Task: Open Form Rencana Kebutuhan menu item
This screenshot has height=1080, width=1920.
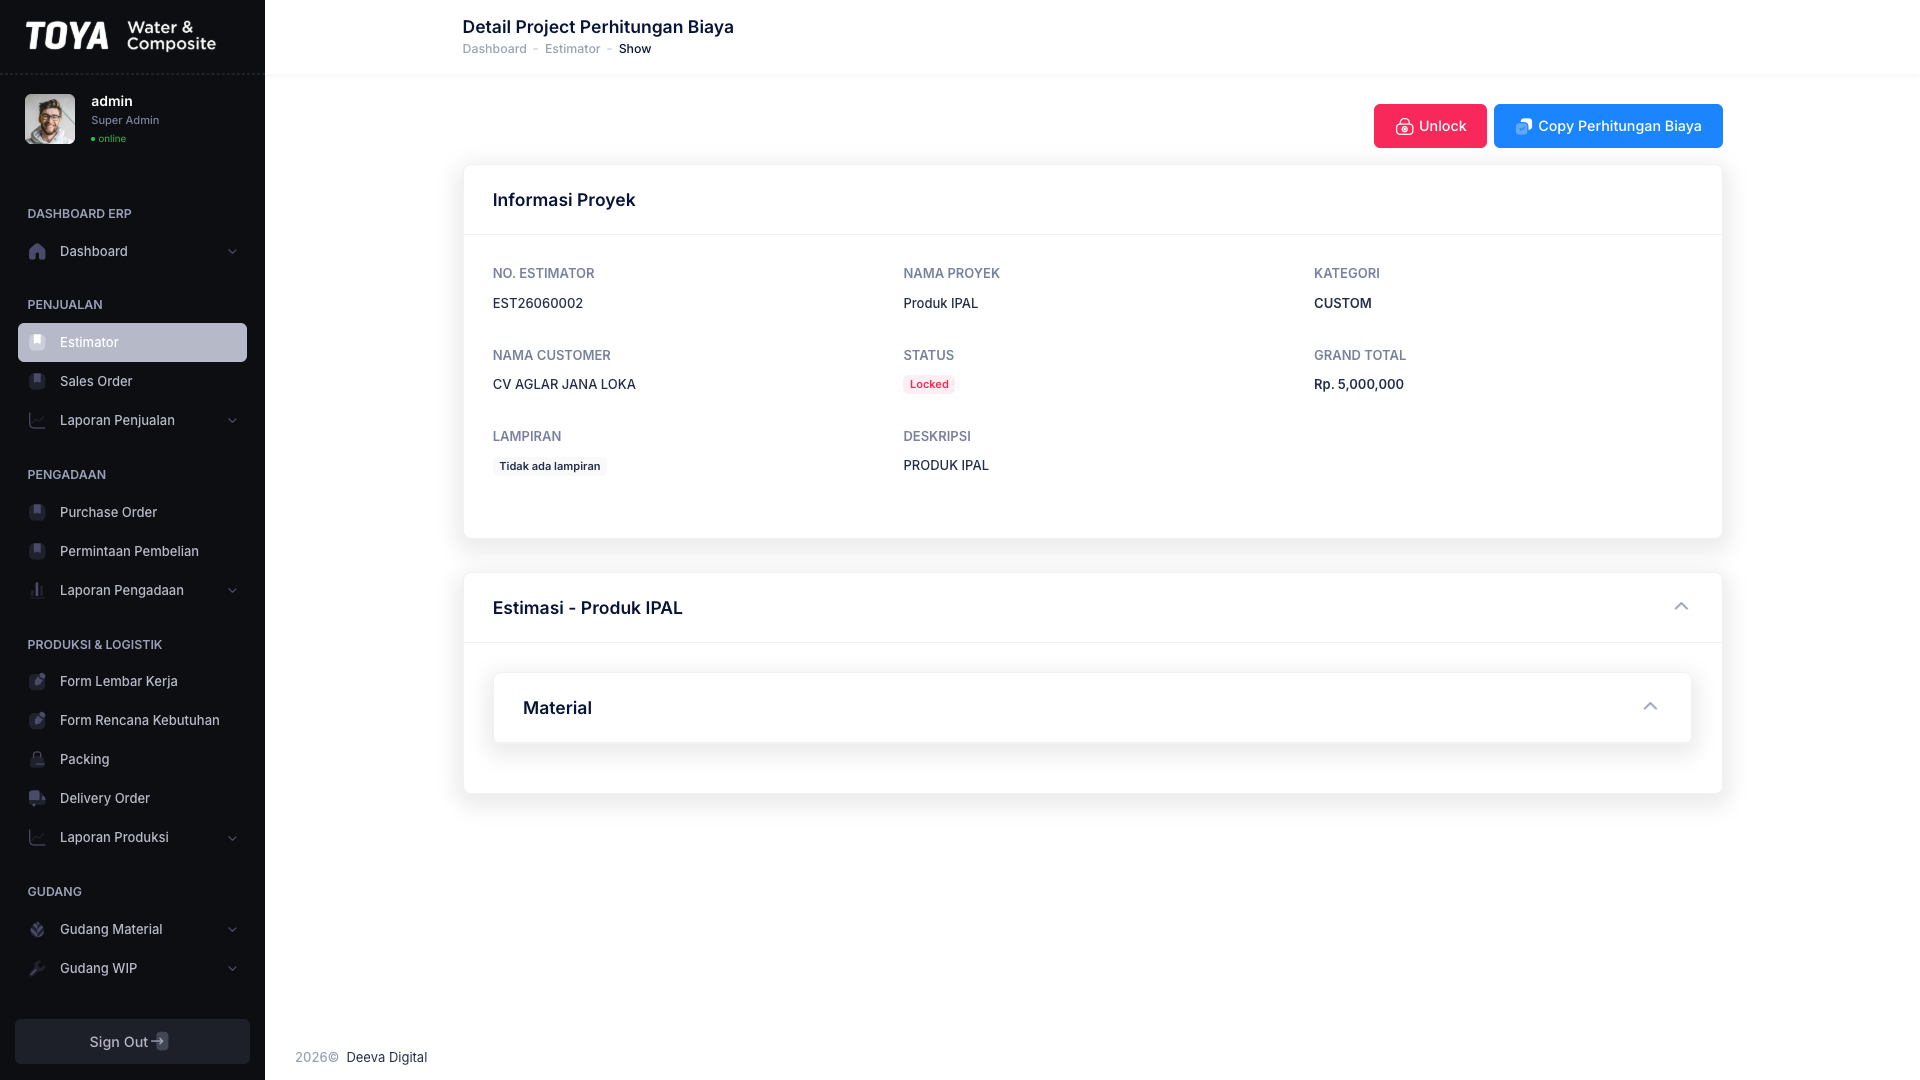Action: [x=132, y=721]
